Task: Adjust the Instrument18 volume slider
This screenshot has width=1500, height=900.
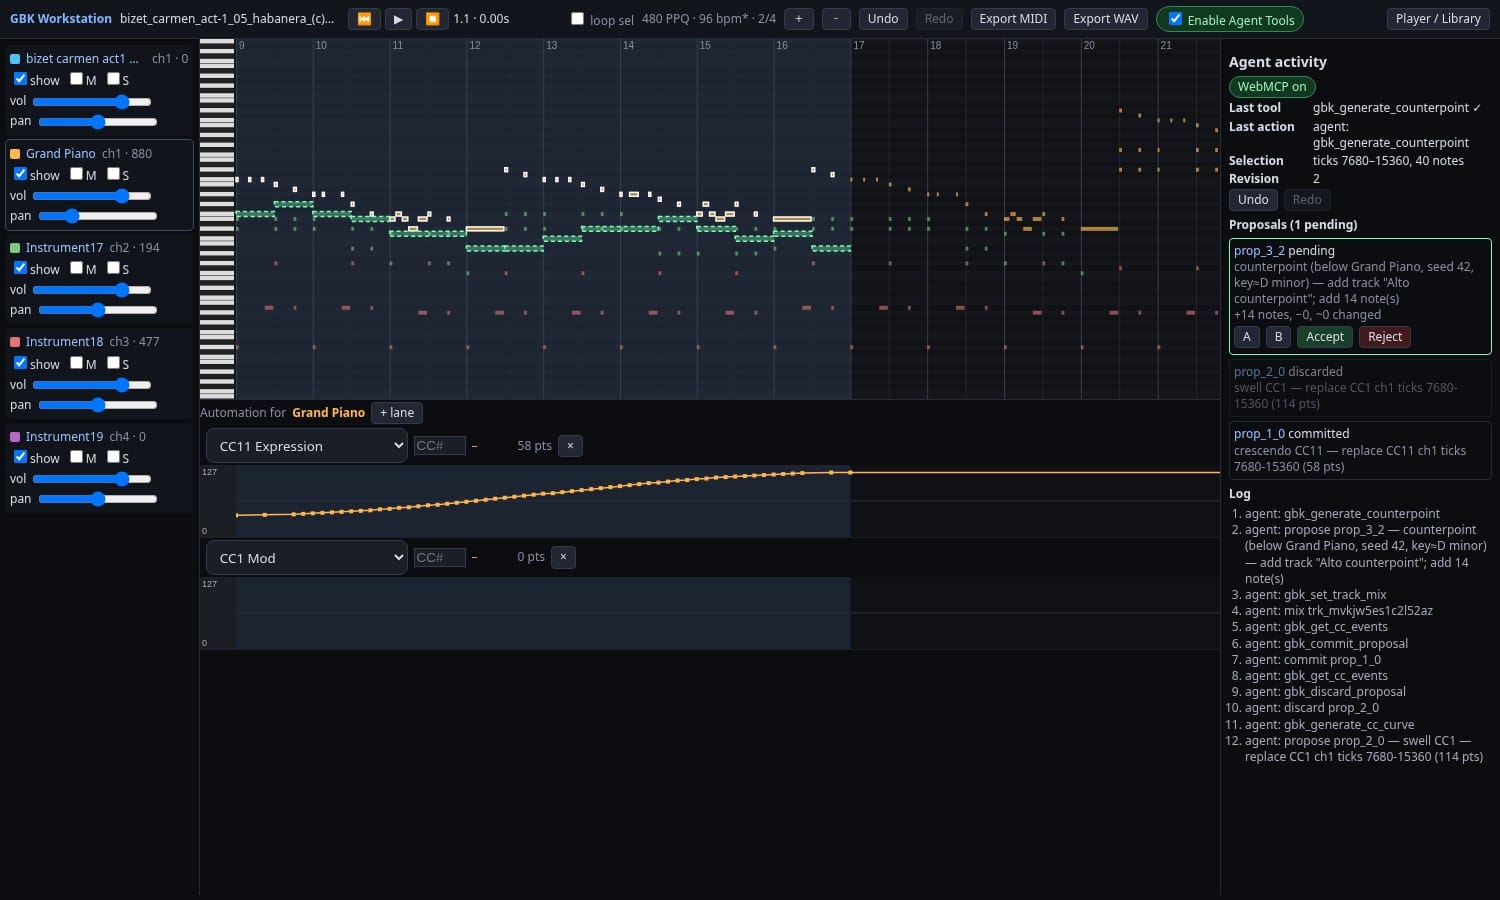Action: (92, 385)
